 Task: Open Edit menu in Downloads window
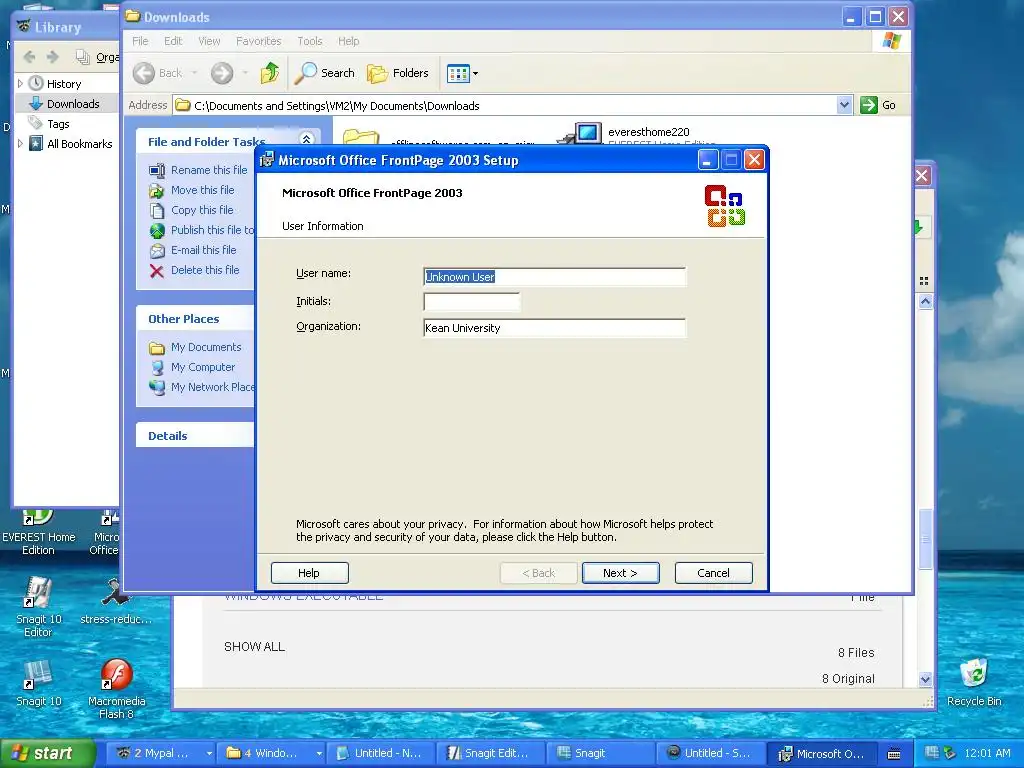(173, 41)
